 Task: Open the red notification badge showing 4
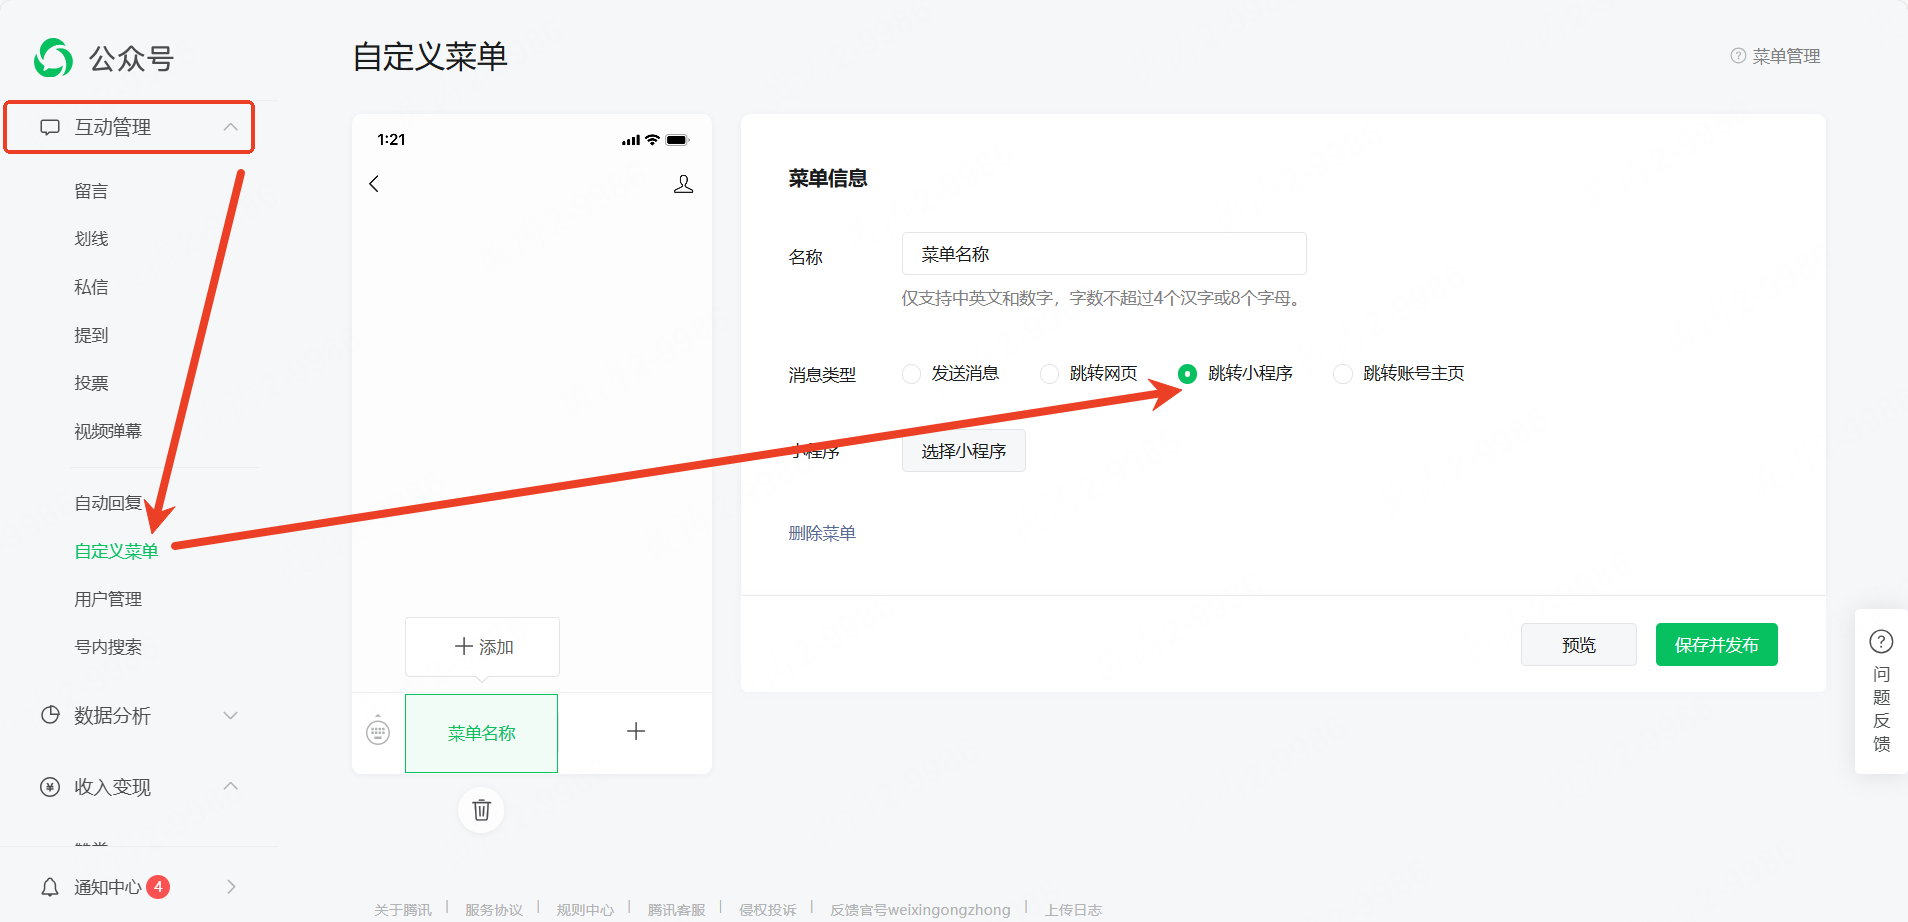click(x=158, y=886)
